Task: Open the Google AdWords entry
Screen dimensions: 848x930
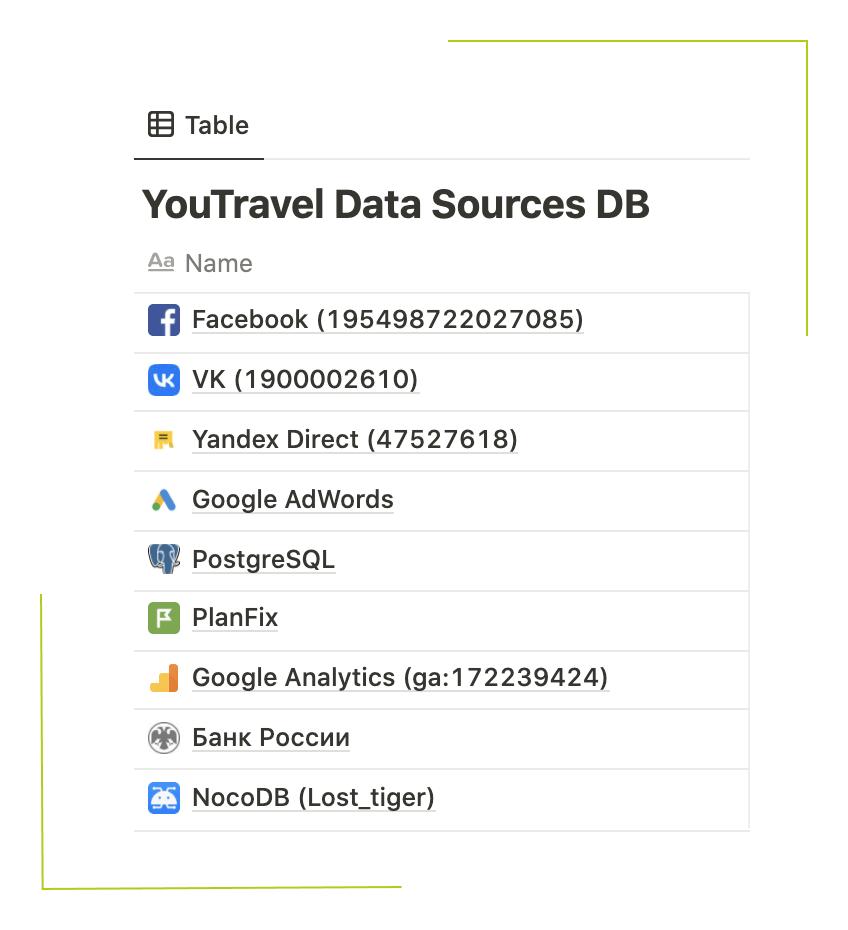Action: (x=292, y=500)
